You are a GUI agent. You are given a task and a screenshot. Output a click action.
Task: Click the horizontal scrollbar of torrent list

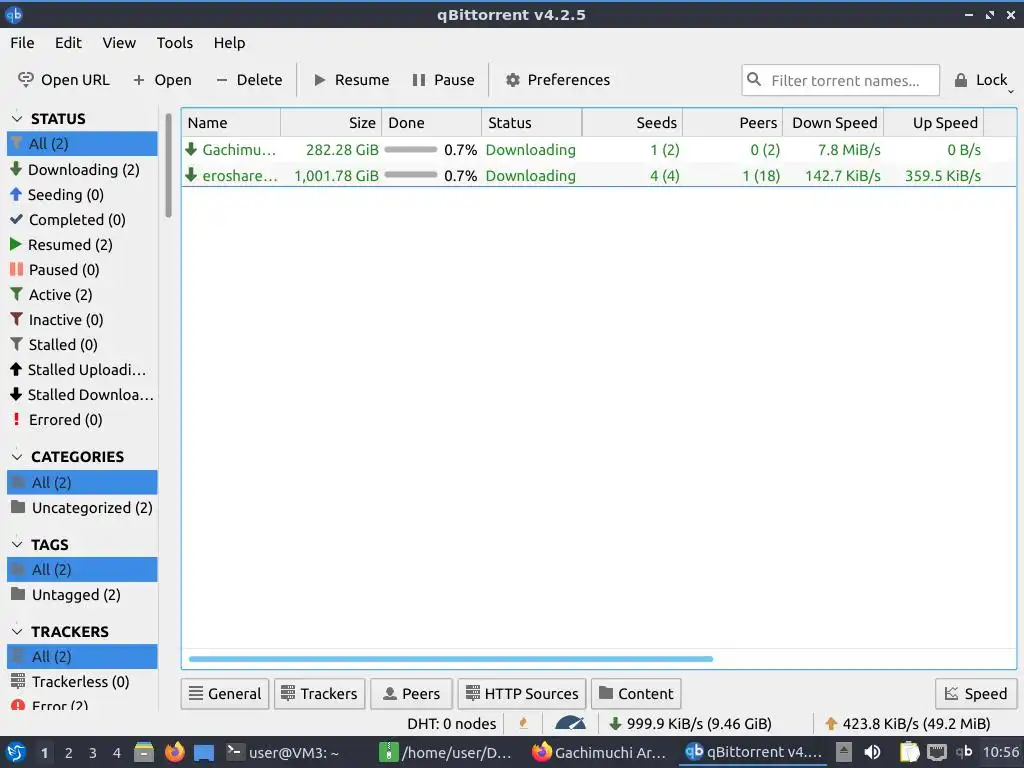point(451,659)
